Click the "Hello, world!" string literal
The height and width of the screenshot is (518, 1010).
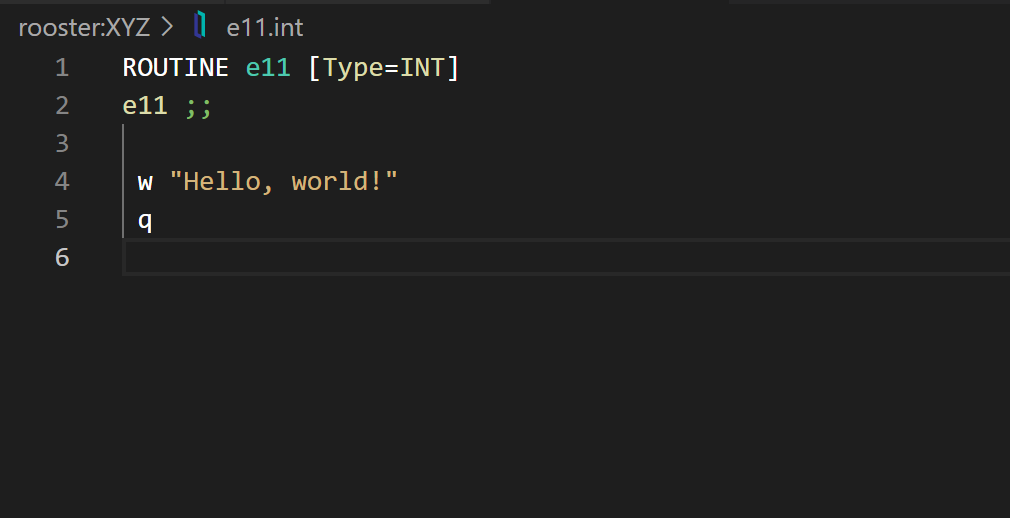click(x=283, y=182)
